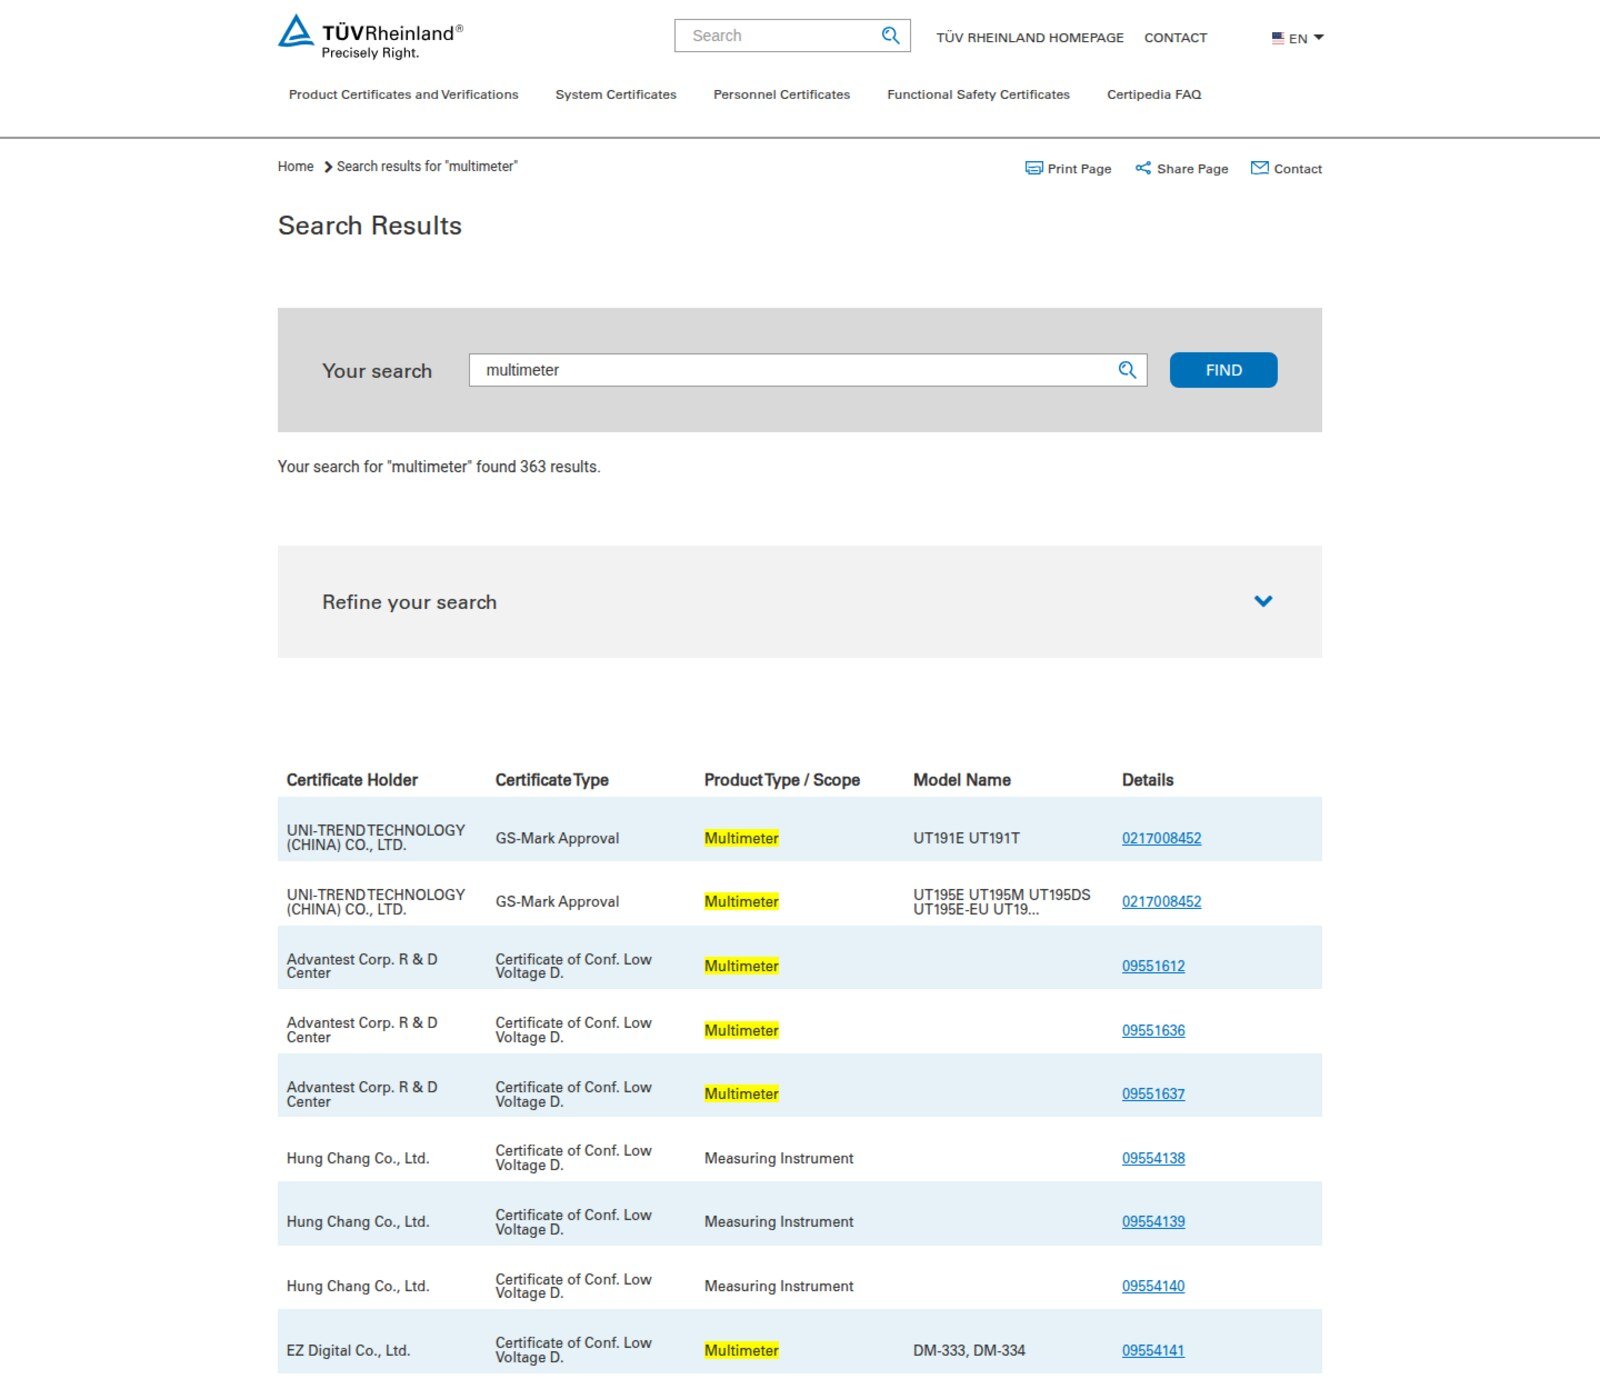The image size is (1600, 1389).
Task: Open certificate details 09554140
Action: 1153,1286
